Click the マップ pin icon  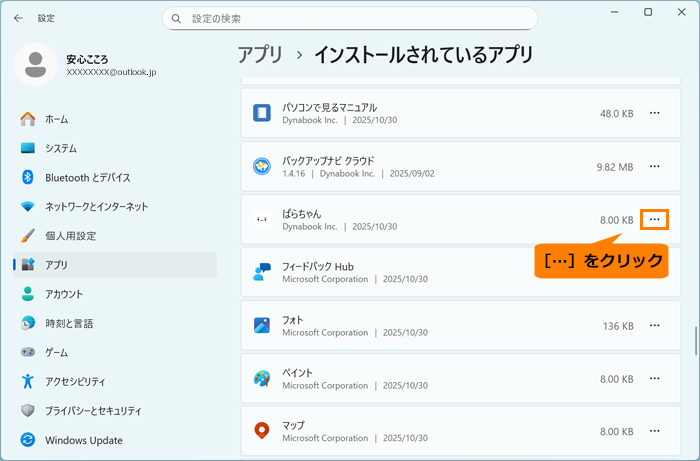[262, 431]
